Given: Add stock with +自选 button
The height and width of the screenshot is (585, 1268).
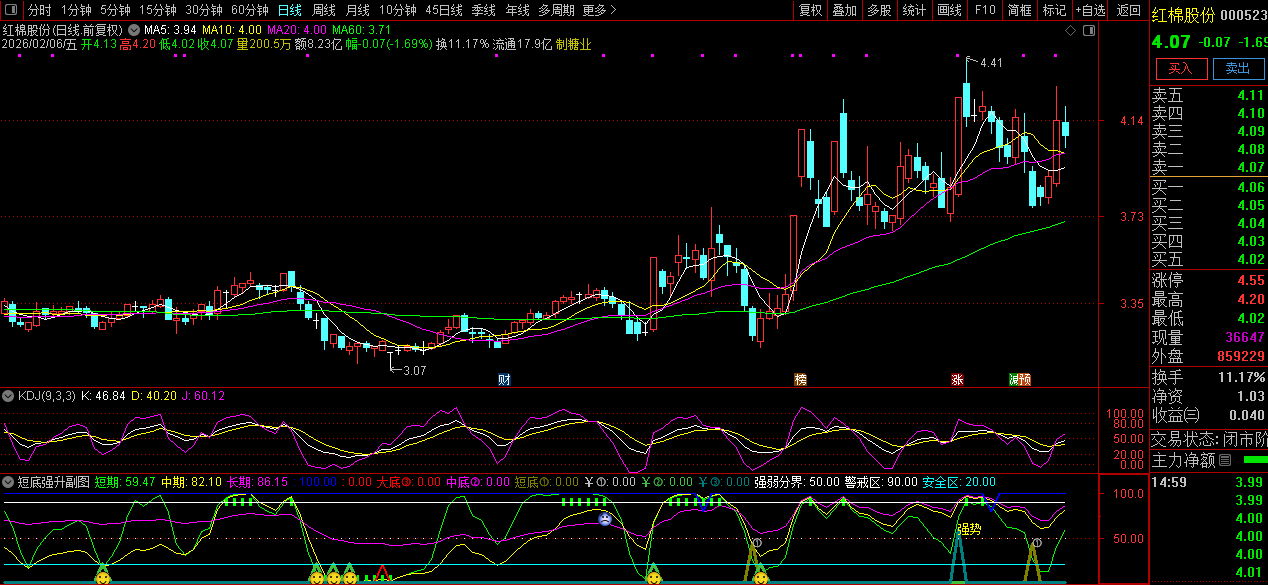Looking at the screenshot, I should [x=1090, y=10].
